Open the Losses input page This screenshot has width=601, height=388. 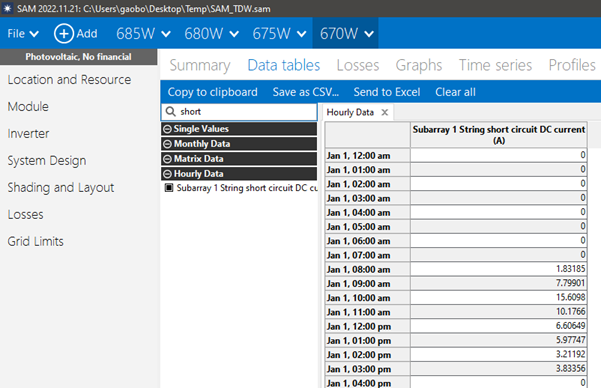pyautogui.click(x=25, y=215)
